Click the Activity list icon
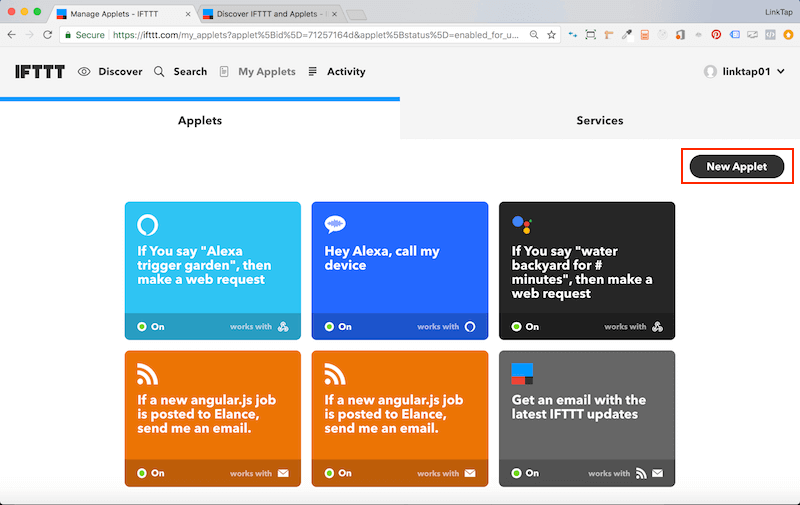 click(313, 71)
